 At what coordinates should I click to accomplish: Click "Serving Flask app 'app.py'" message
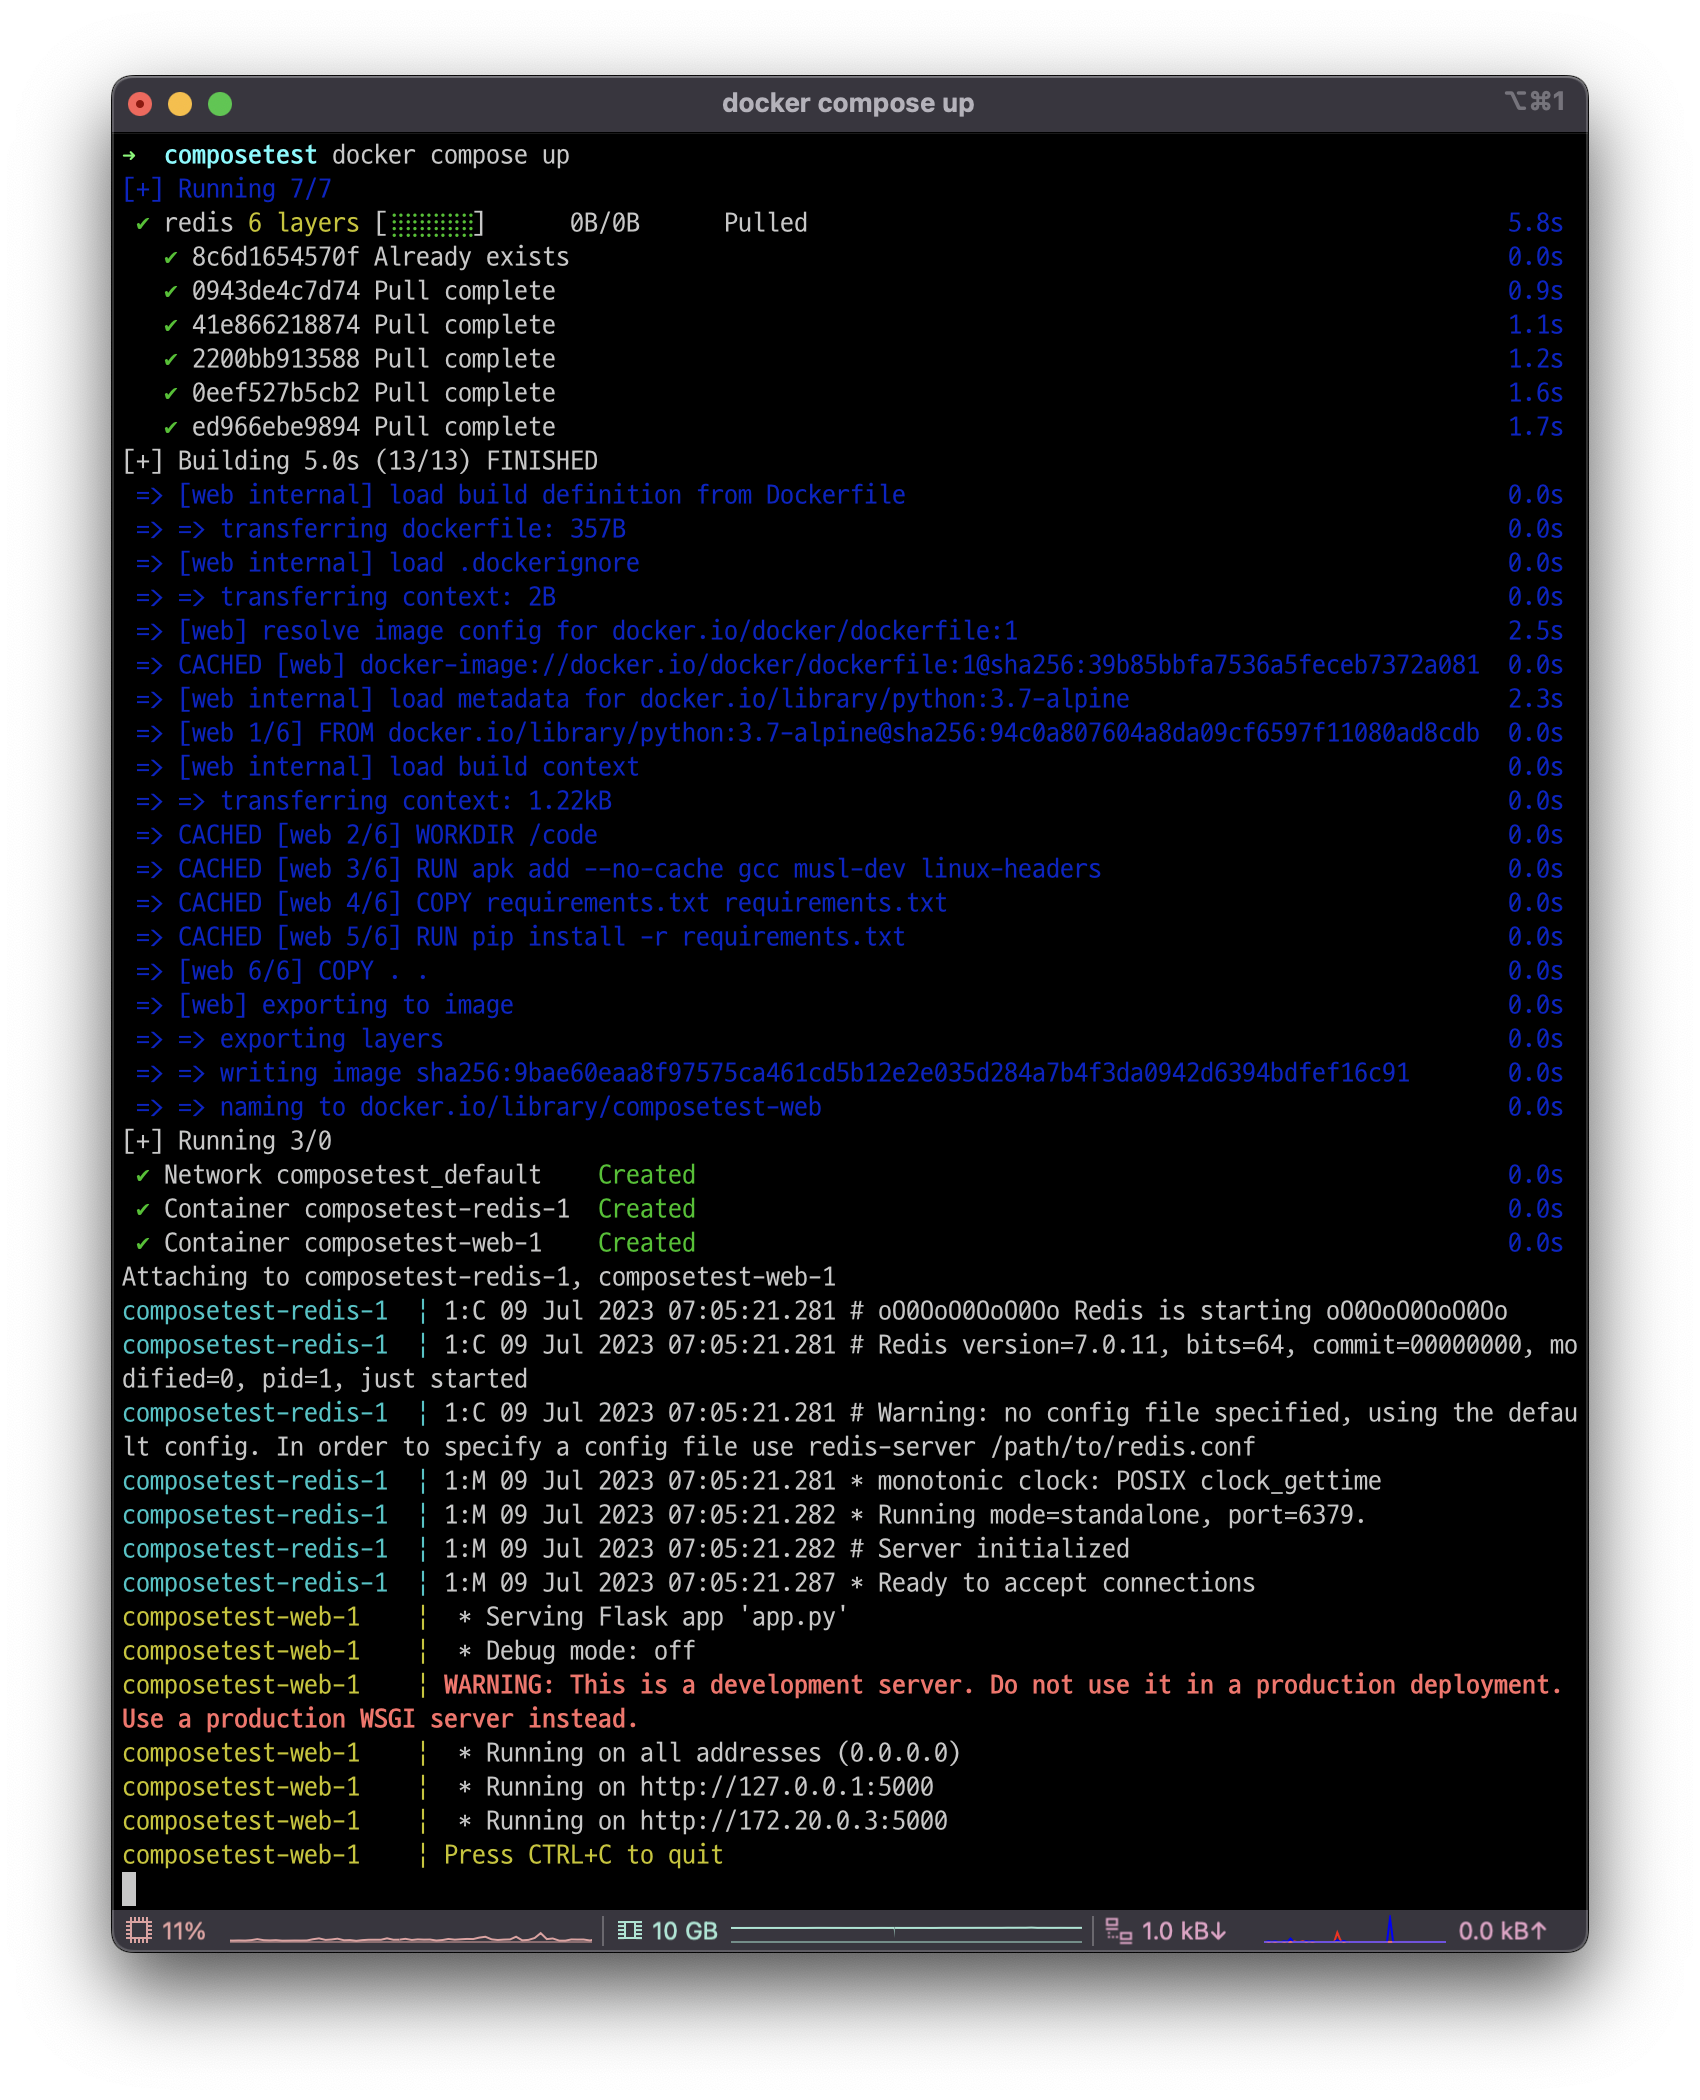pos(667,1617)
